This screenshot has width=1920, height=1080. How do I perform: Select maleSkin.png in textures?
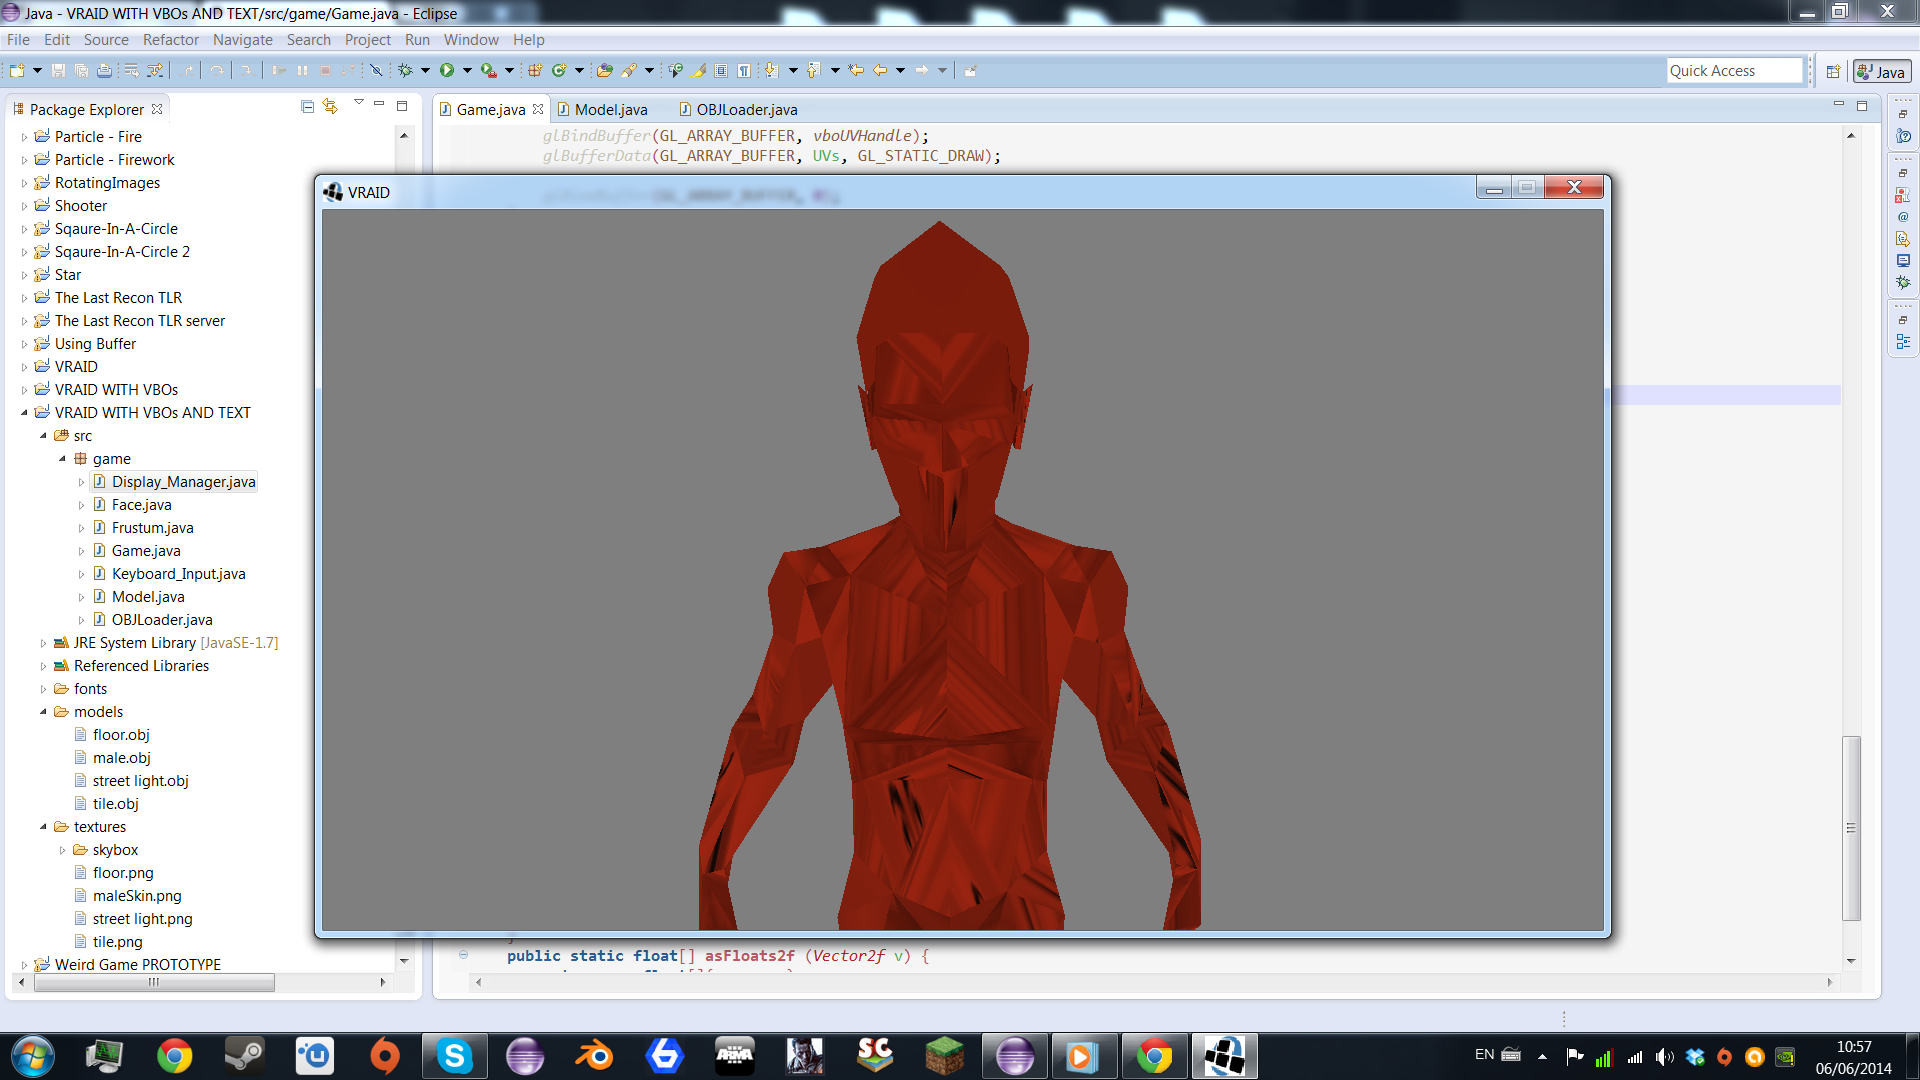click(137, 896)
